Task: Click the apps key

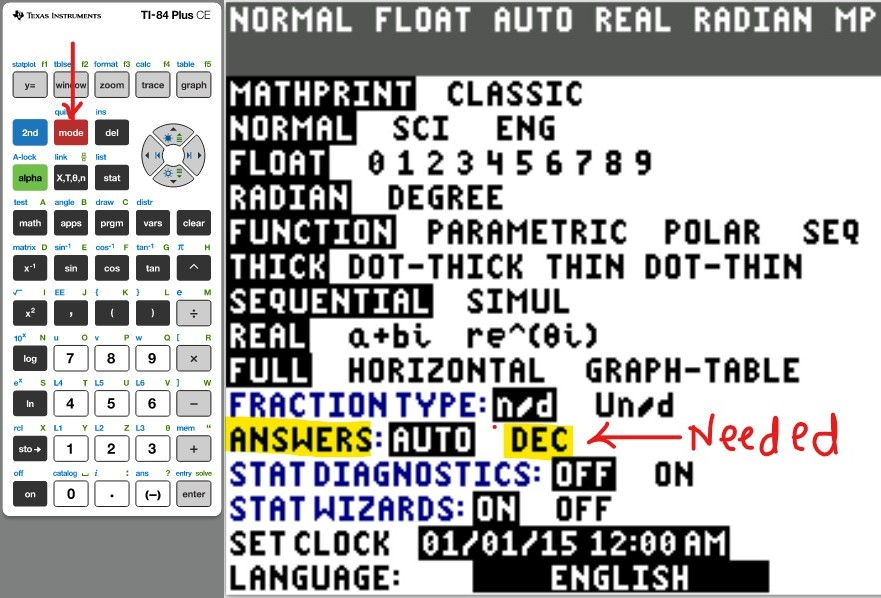Action: 71,223
